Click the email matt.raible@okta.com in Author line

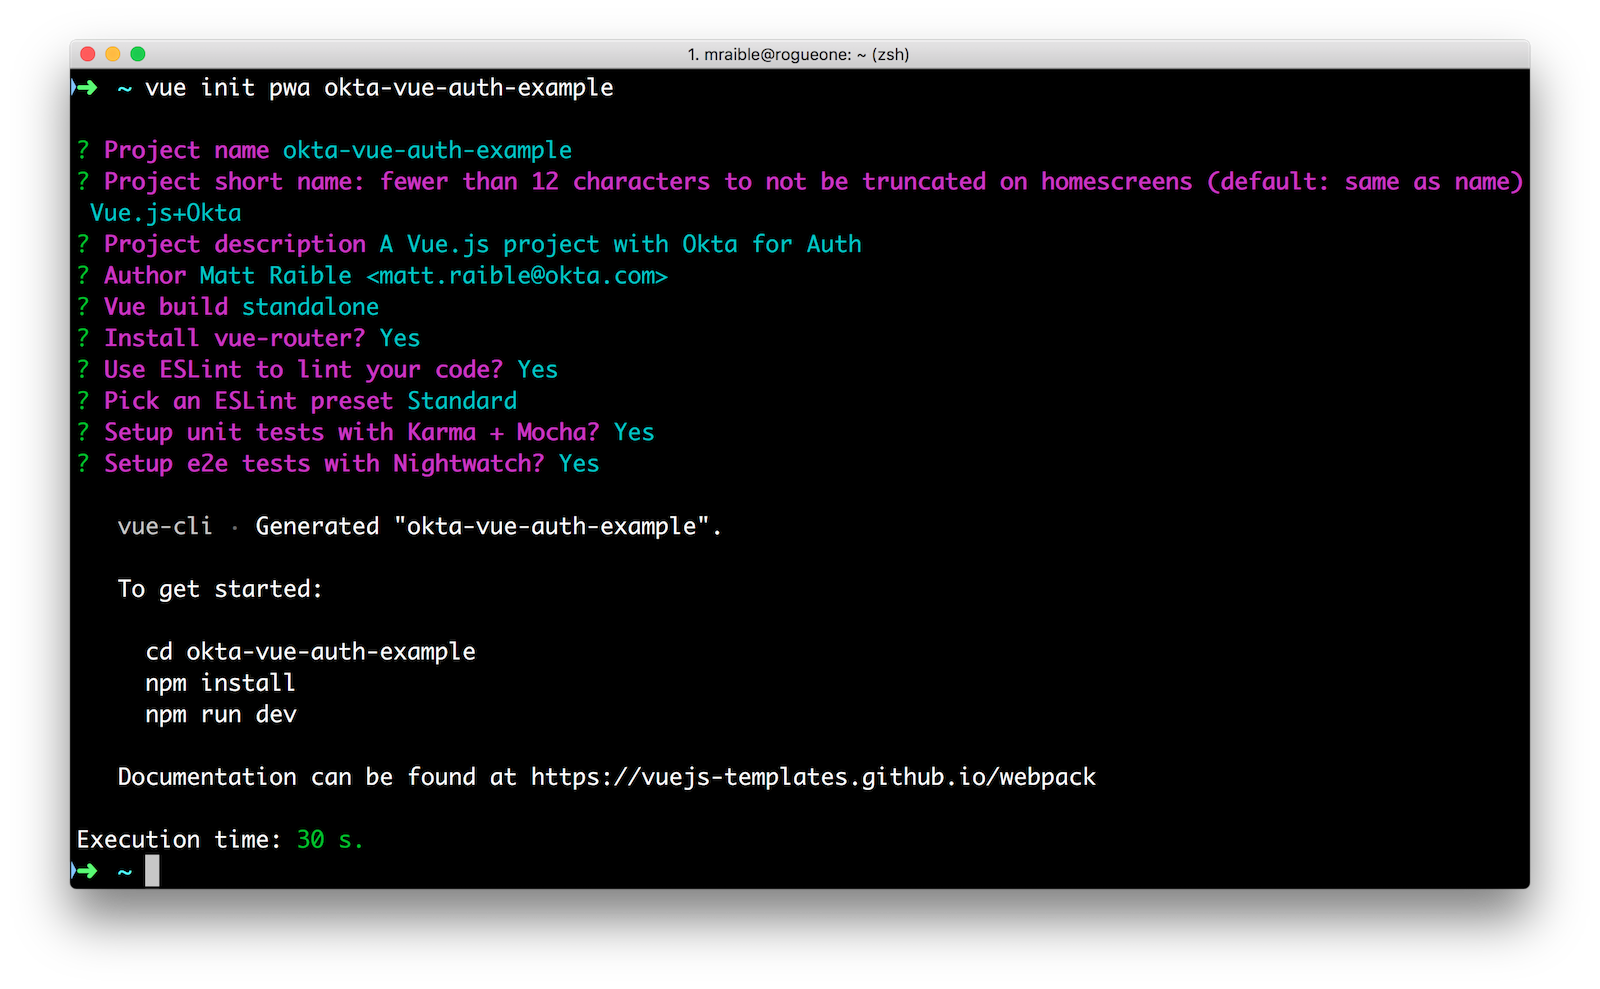coord(516,276)
